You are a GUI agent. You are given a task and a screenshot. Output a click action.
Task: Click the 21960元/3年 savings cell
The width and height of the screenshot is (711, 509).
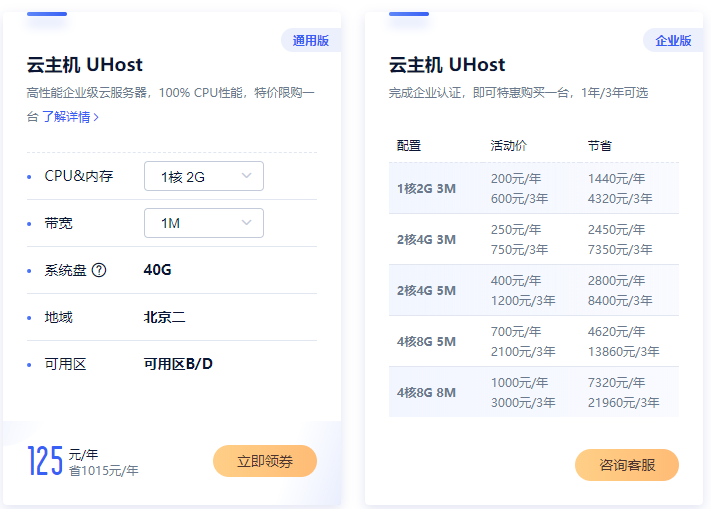coord(624,402)
